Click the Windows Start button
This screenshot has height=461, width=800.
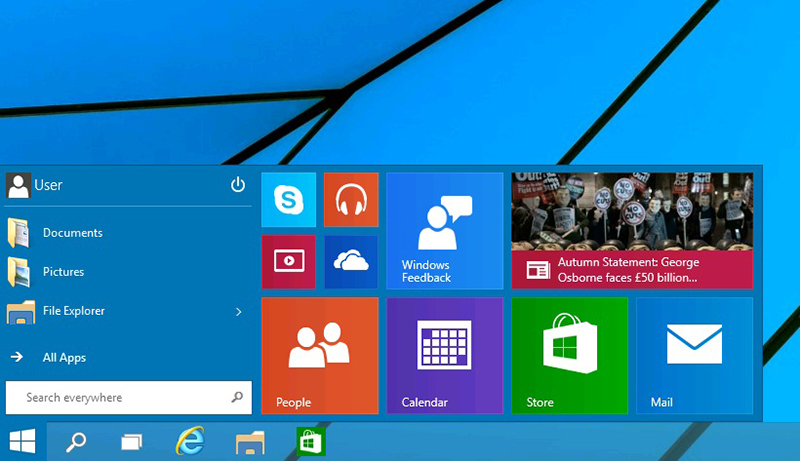tap(23, 442)
